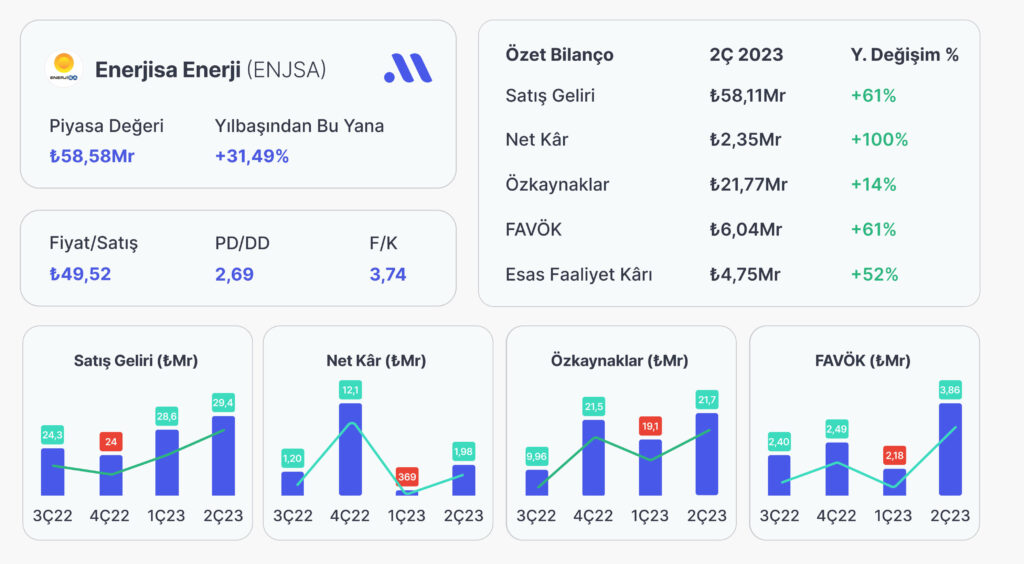Click the 2Ç23 bar in FAVÖK chart
Image resolution: width=1024 pixels, height=564 pixels.
950,449
